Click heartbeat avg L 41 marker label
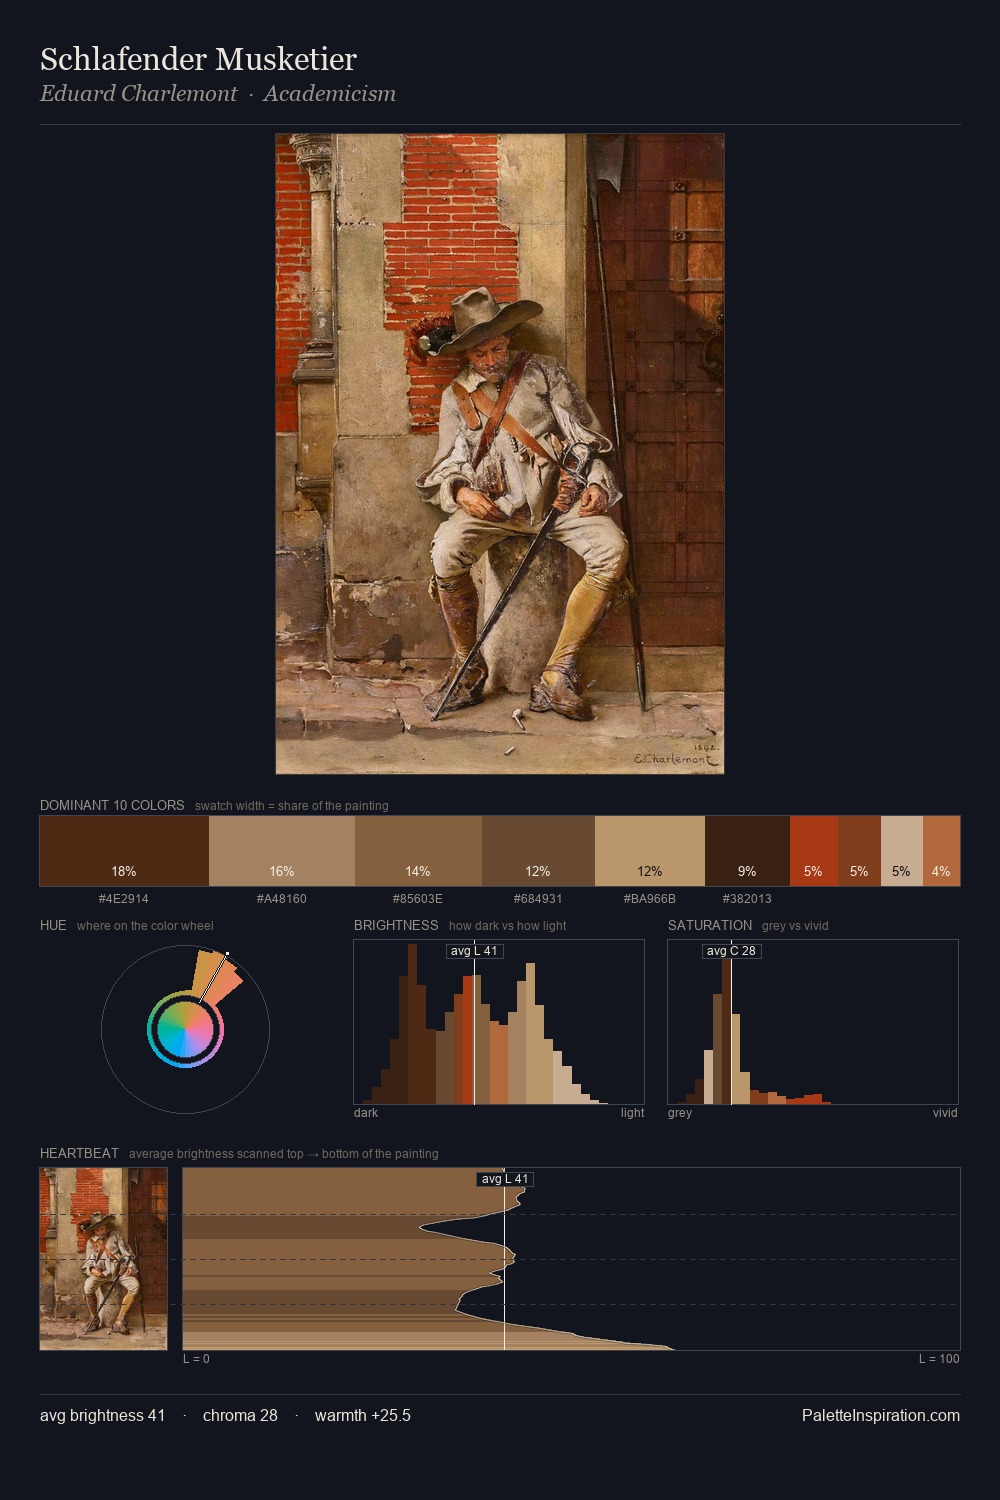The width and height of the screenshot is (1000, 1500). [505, 1179]
